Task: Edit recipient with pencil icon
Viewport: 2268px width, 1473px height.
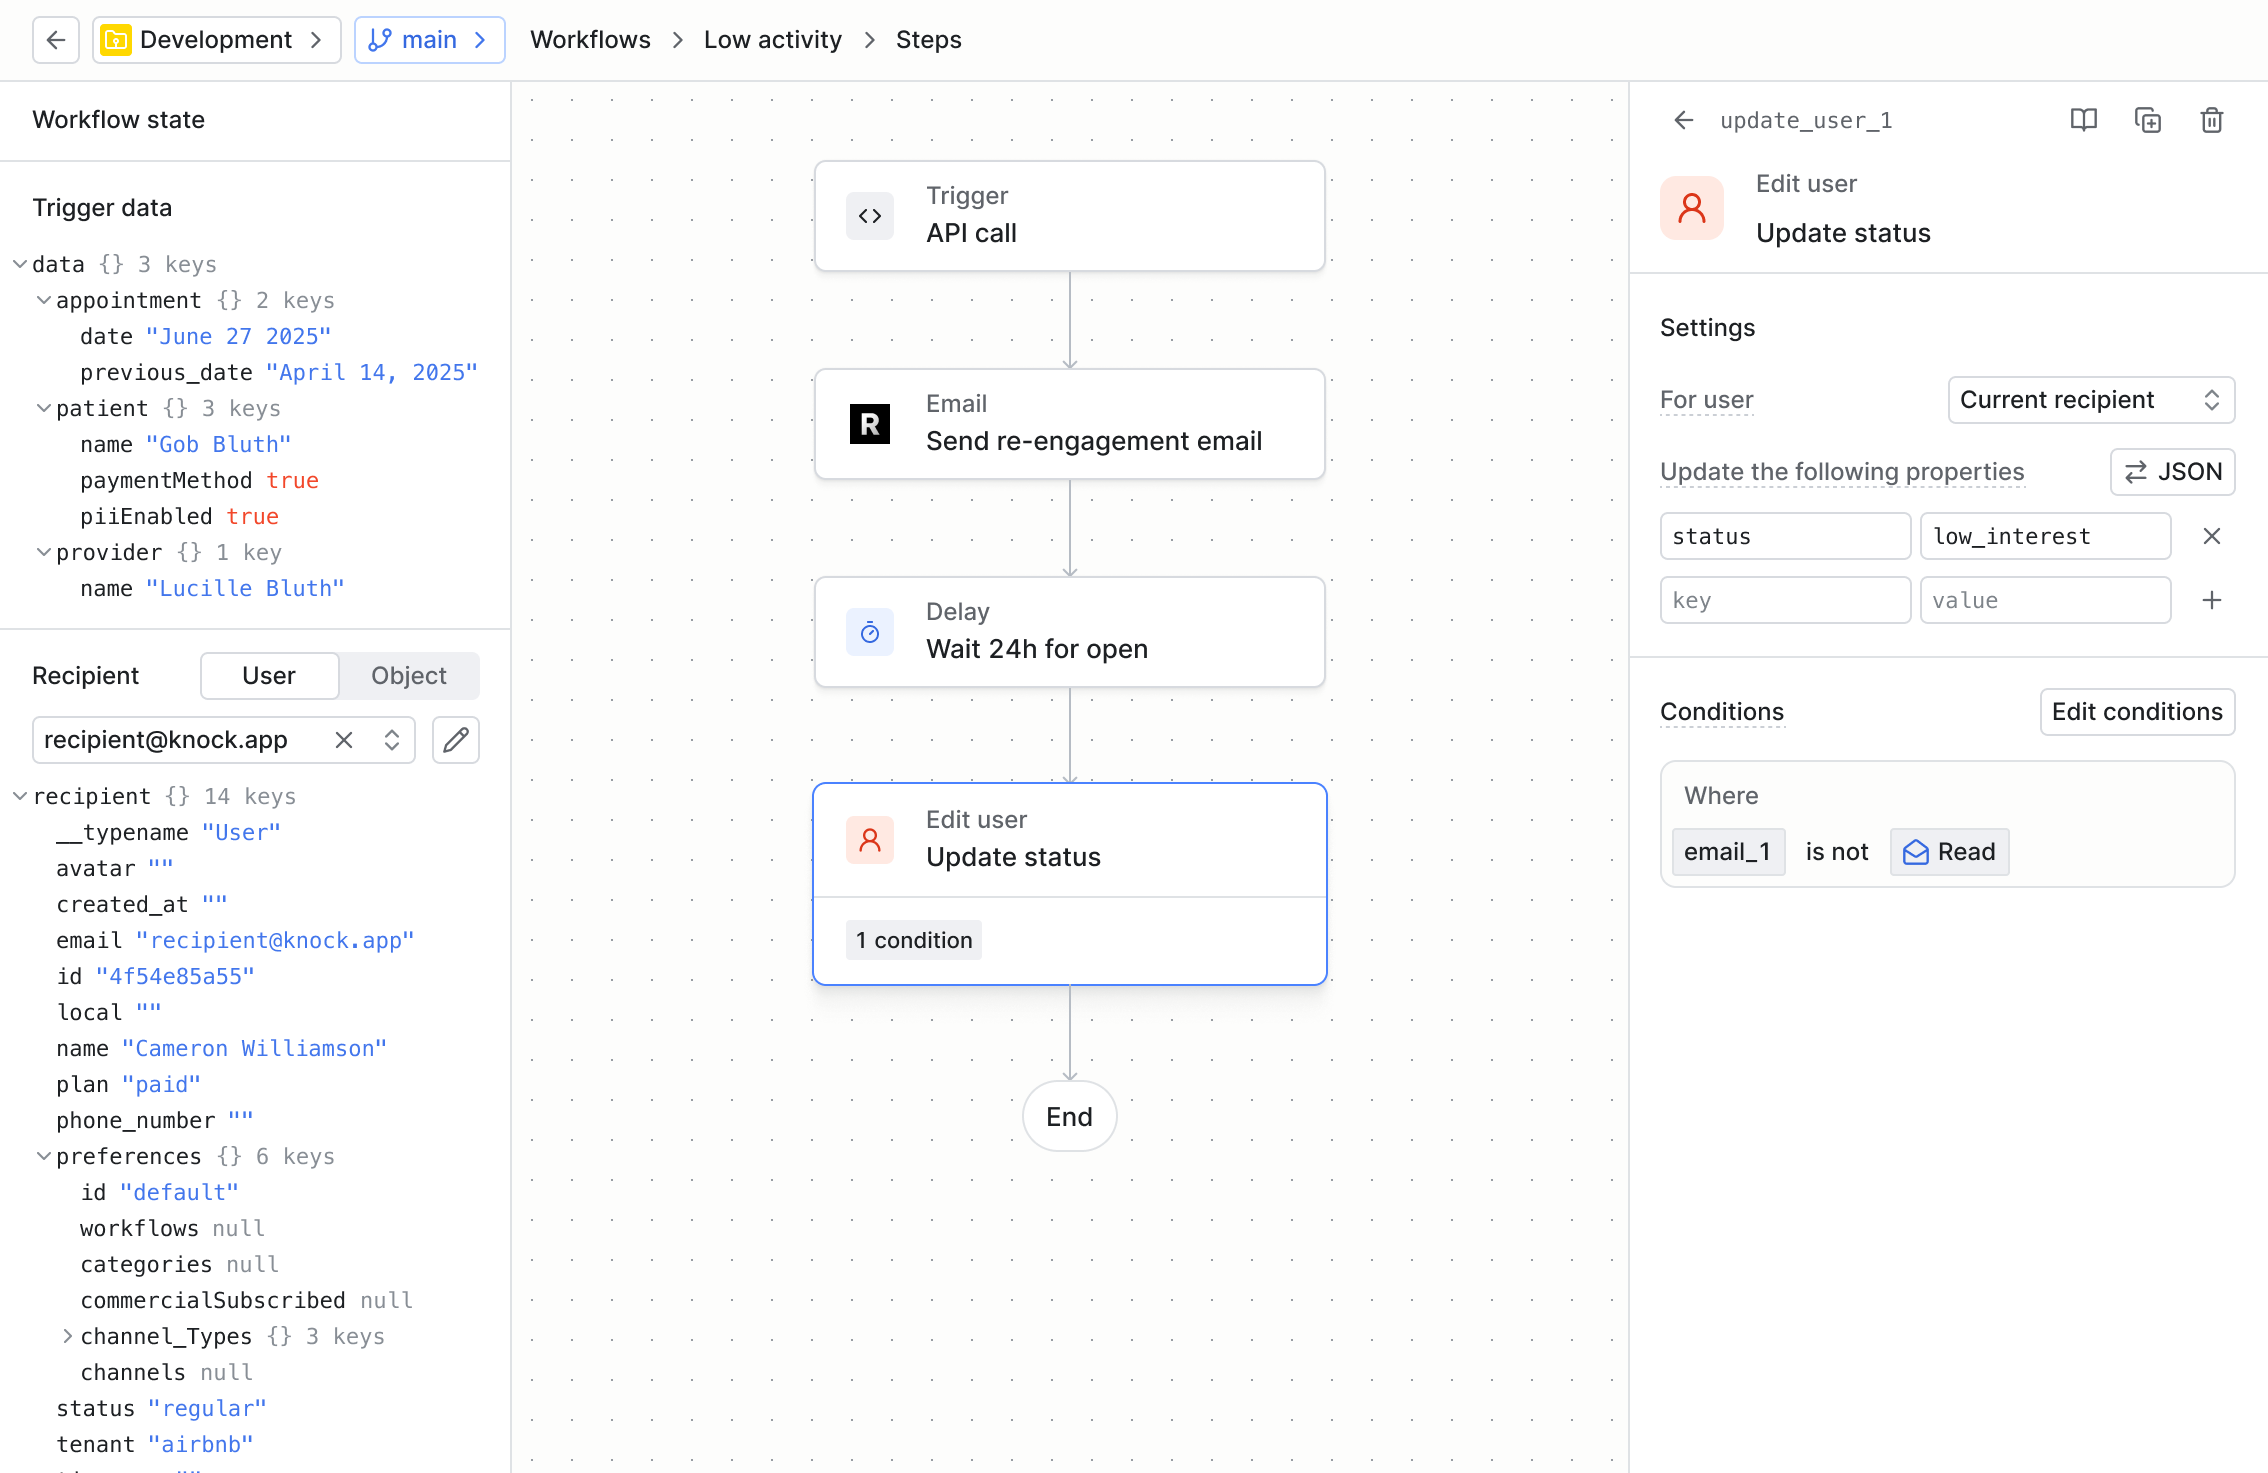Action: click(x=456, y=740)
